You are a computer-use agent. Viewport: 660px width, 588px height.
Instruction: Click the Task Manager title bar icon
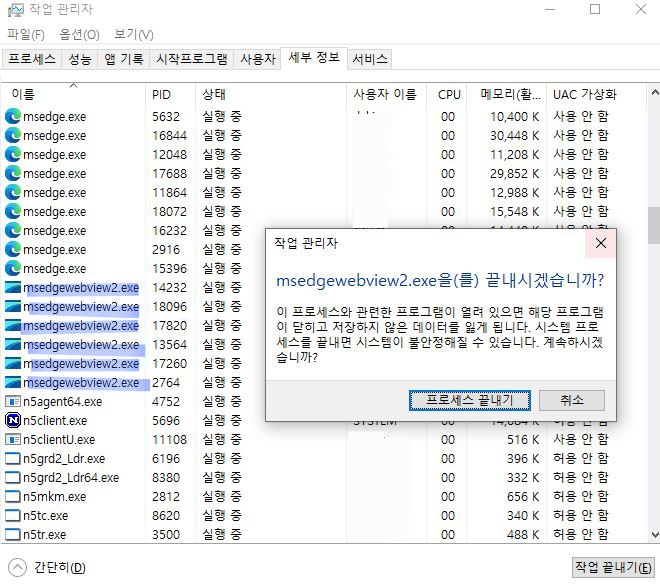click(16, 10)
